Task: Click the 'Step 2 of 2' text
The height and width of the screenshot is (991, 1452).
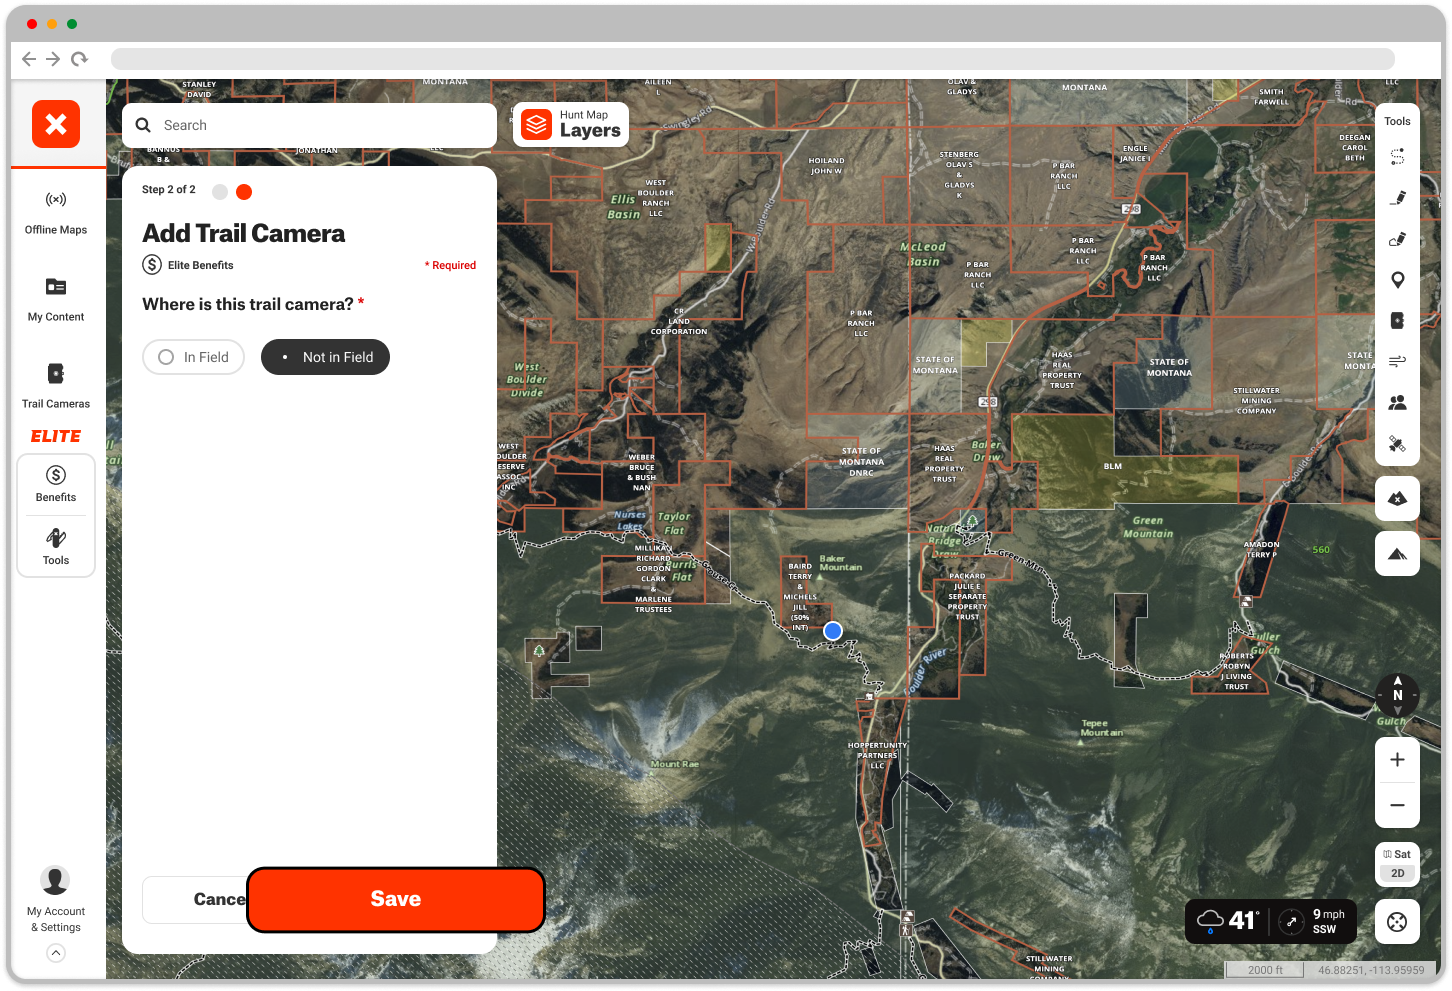Action: pyautogui.click(x=169, y=189)
